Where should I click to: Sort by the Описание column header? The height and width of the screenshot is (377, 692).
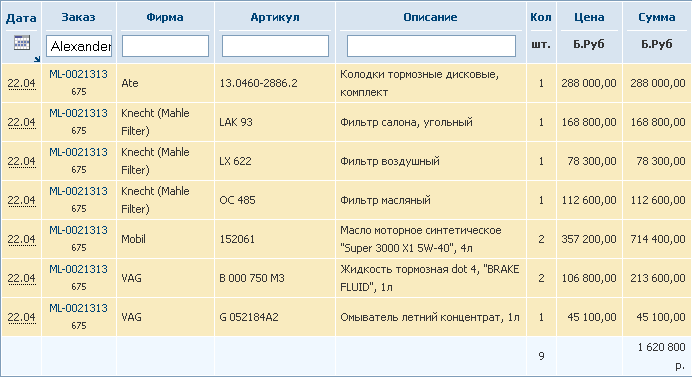pyautogui.click(x=430, y=17)
